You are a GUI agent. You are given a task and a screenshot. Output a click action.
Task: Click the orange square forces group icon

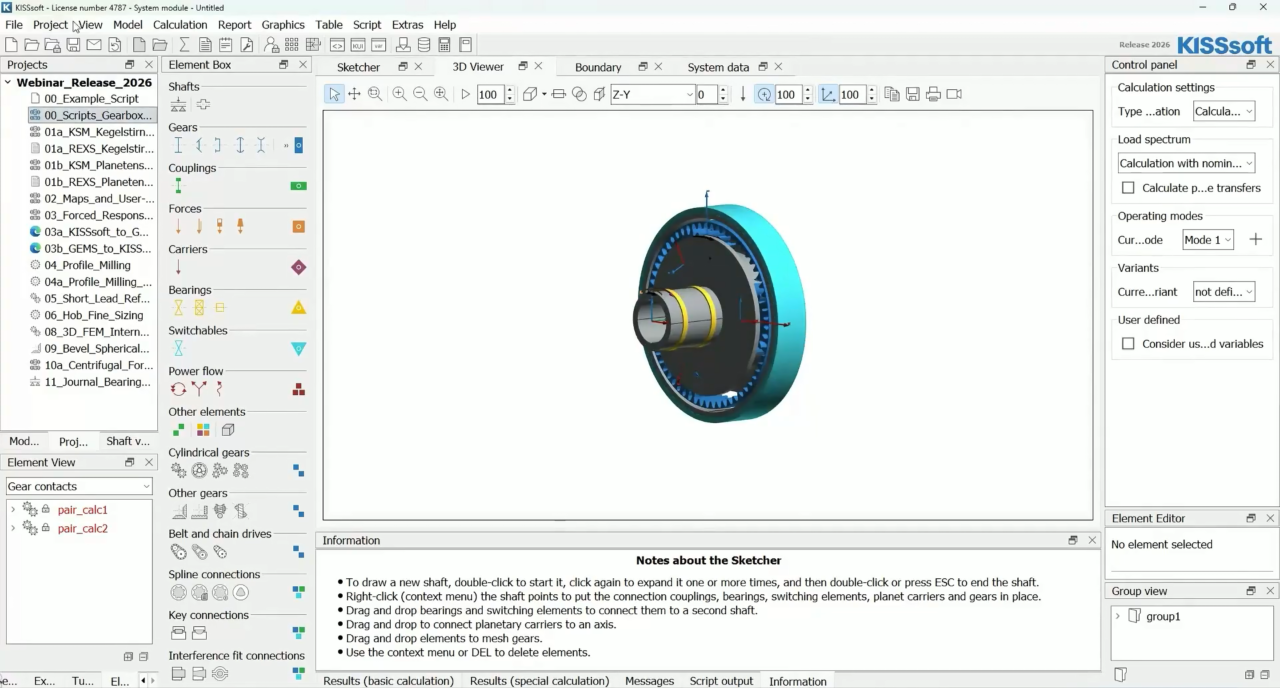[298, 227]
